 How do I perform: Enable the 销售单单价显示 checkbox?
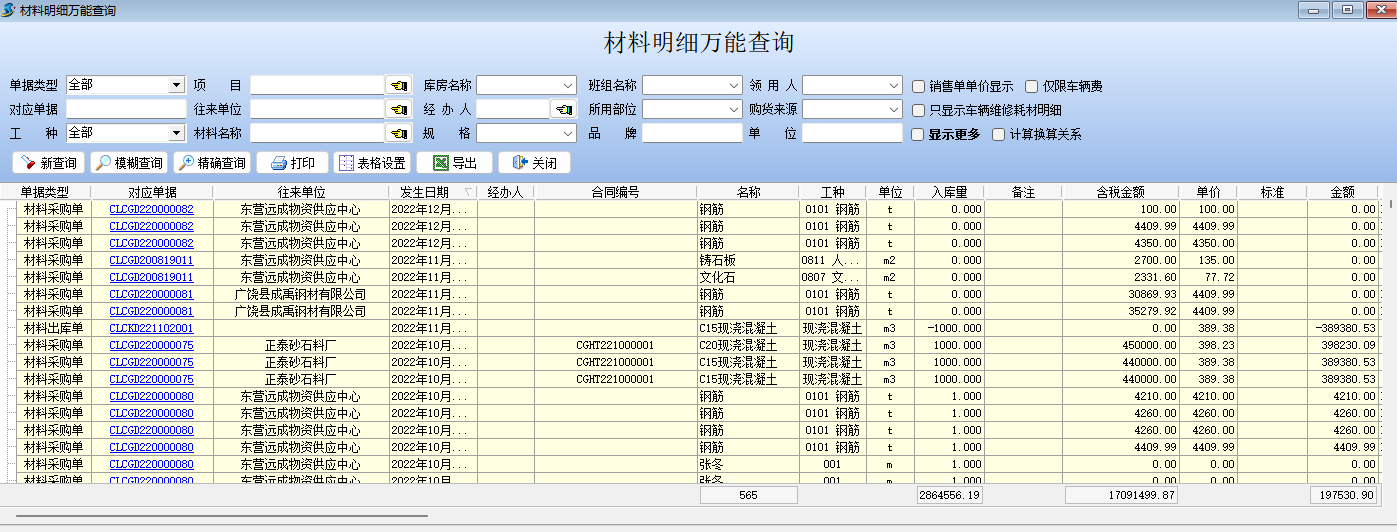click(x=919, y=86)
